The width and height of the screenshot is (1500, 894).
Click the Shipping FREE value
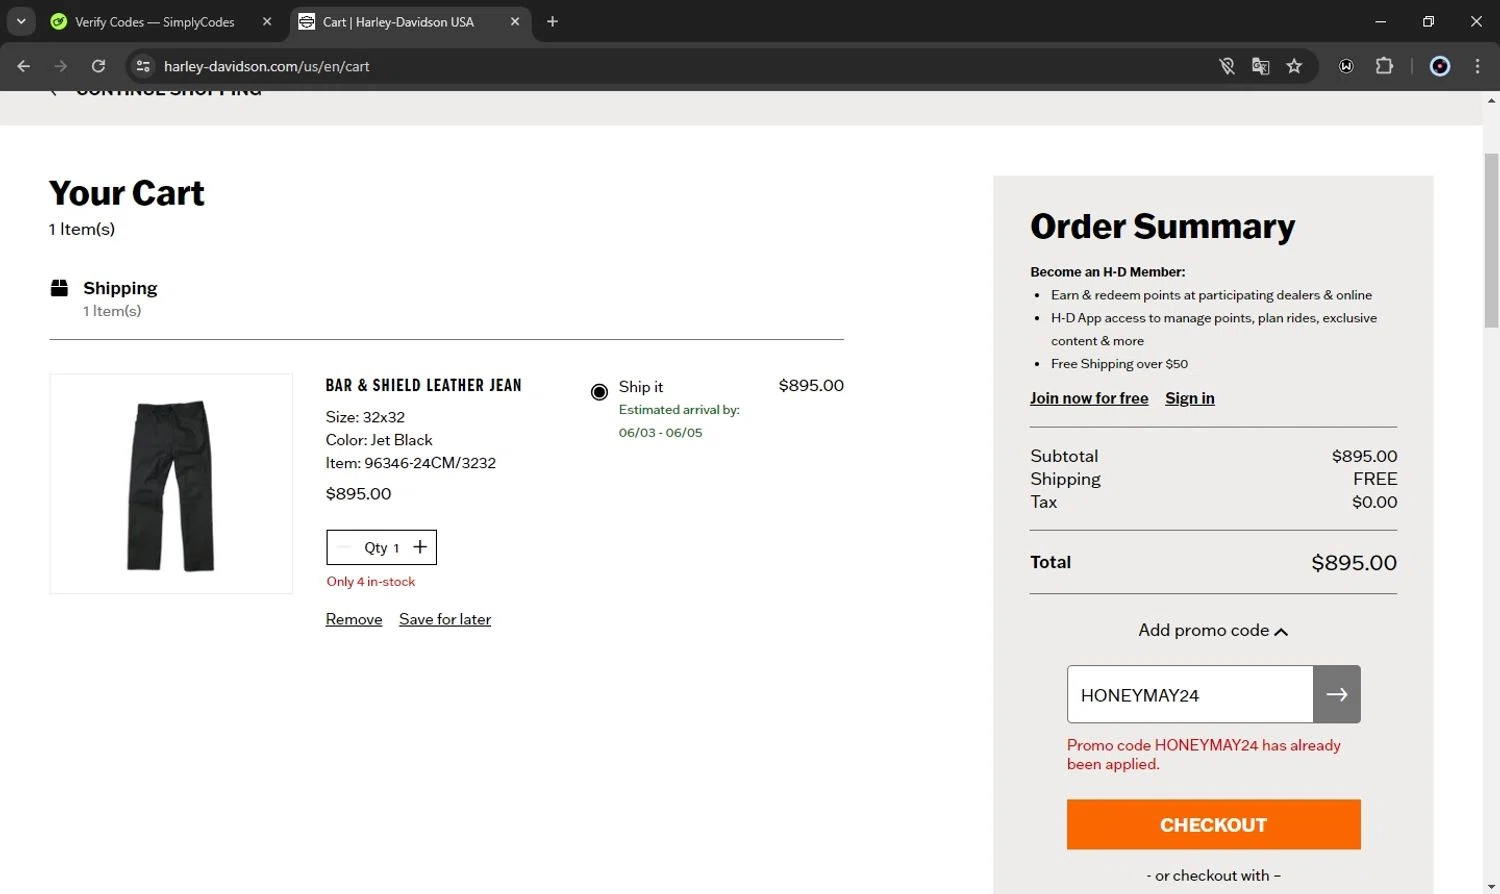(1375, 479)
